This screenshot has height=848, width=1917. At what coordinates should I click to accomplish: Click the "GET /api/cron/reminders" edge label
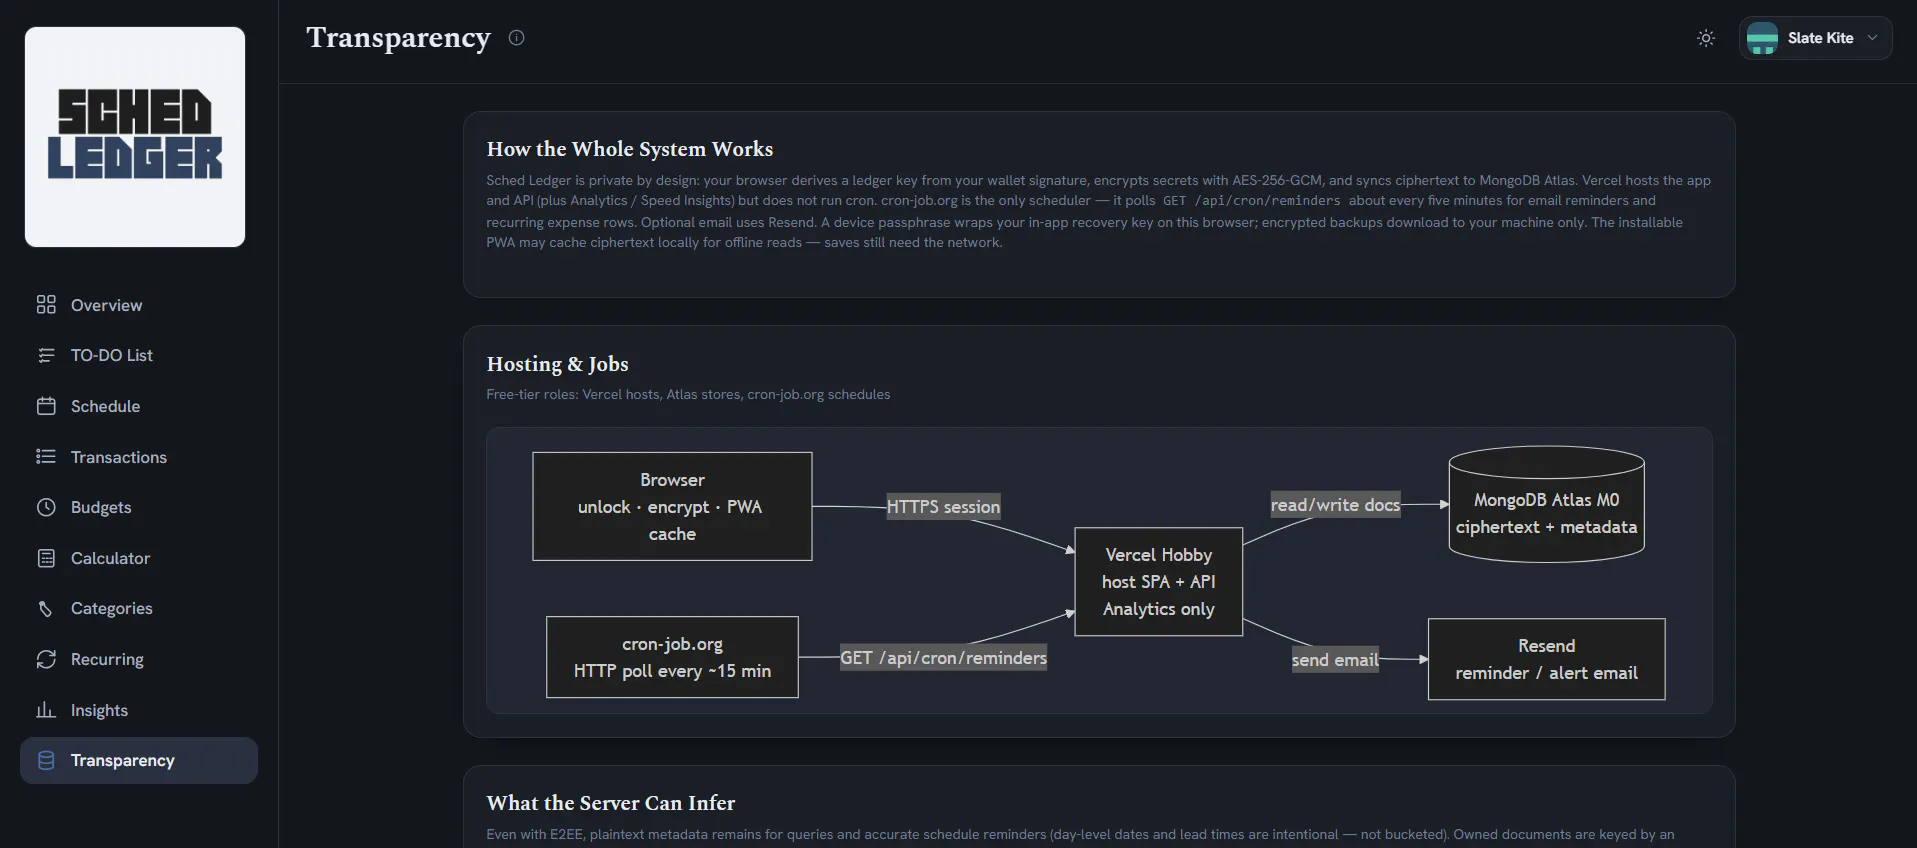[943, 657]
